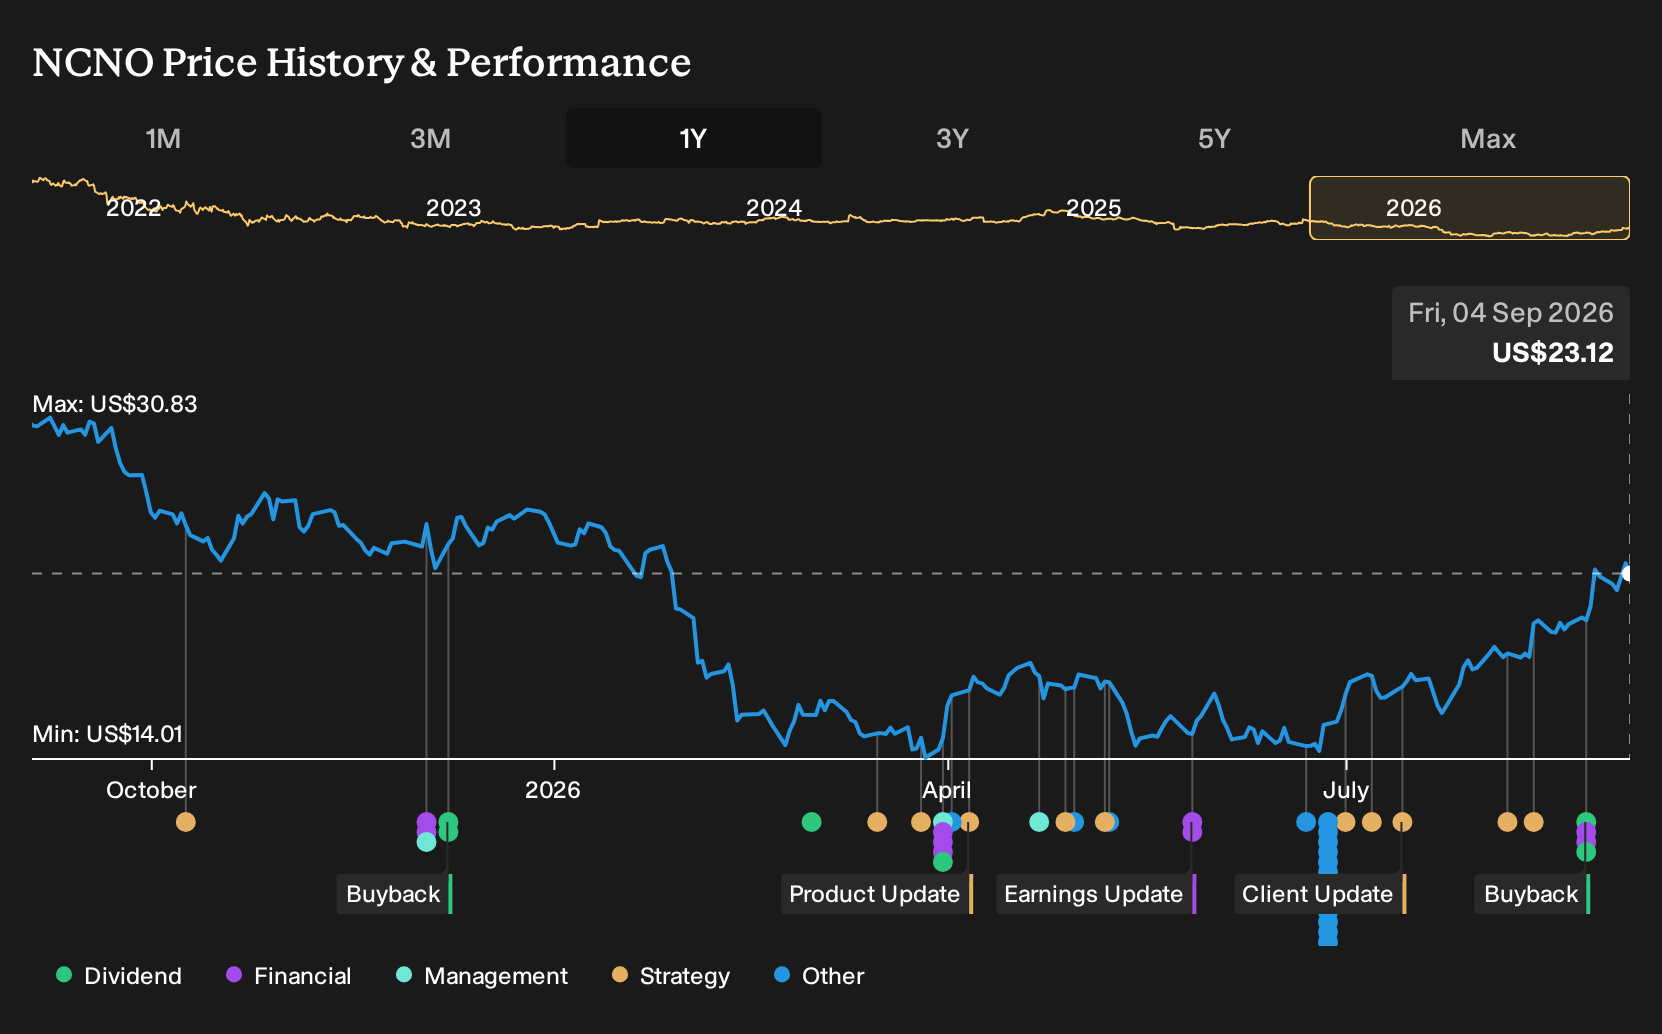The height and width of the screenshot is (1034, 1662).
Task: Click the October axis label
Action: click(151, 790)
